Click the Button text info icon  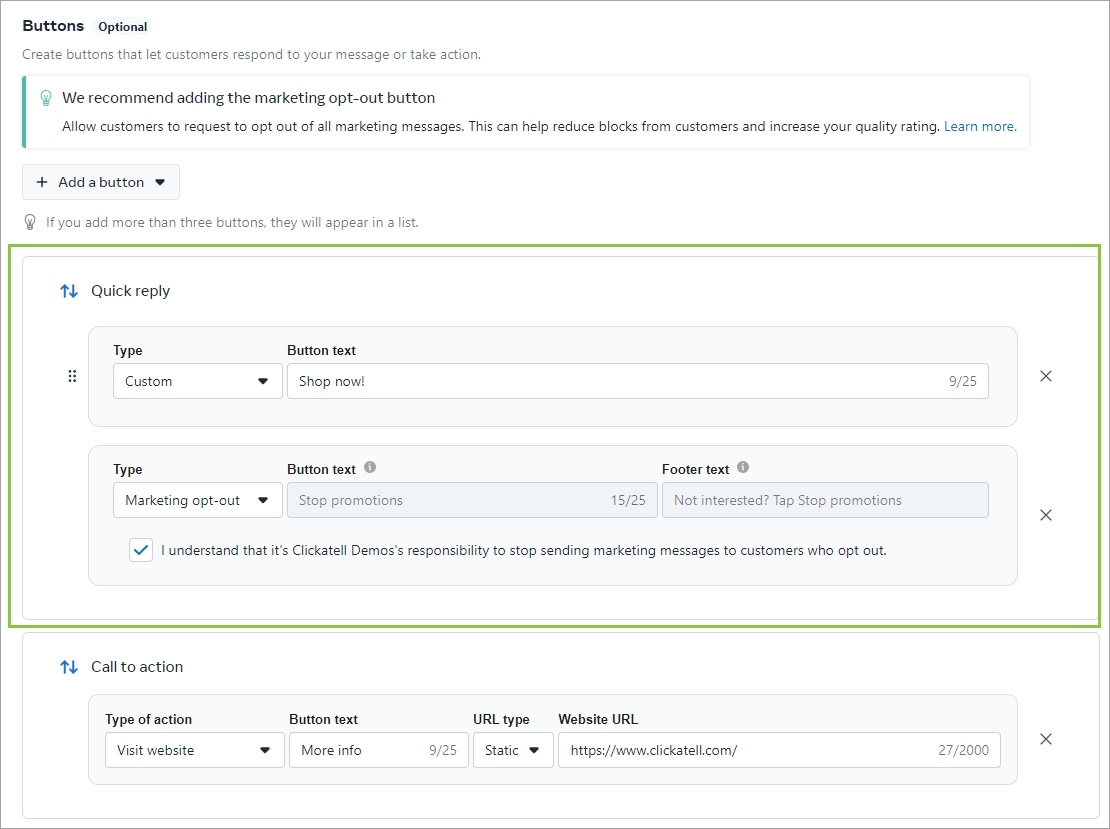pyautogui.click(x=370, y=468)
